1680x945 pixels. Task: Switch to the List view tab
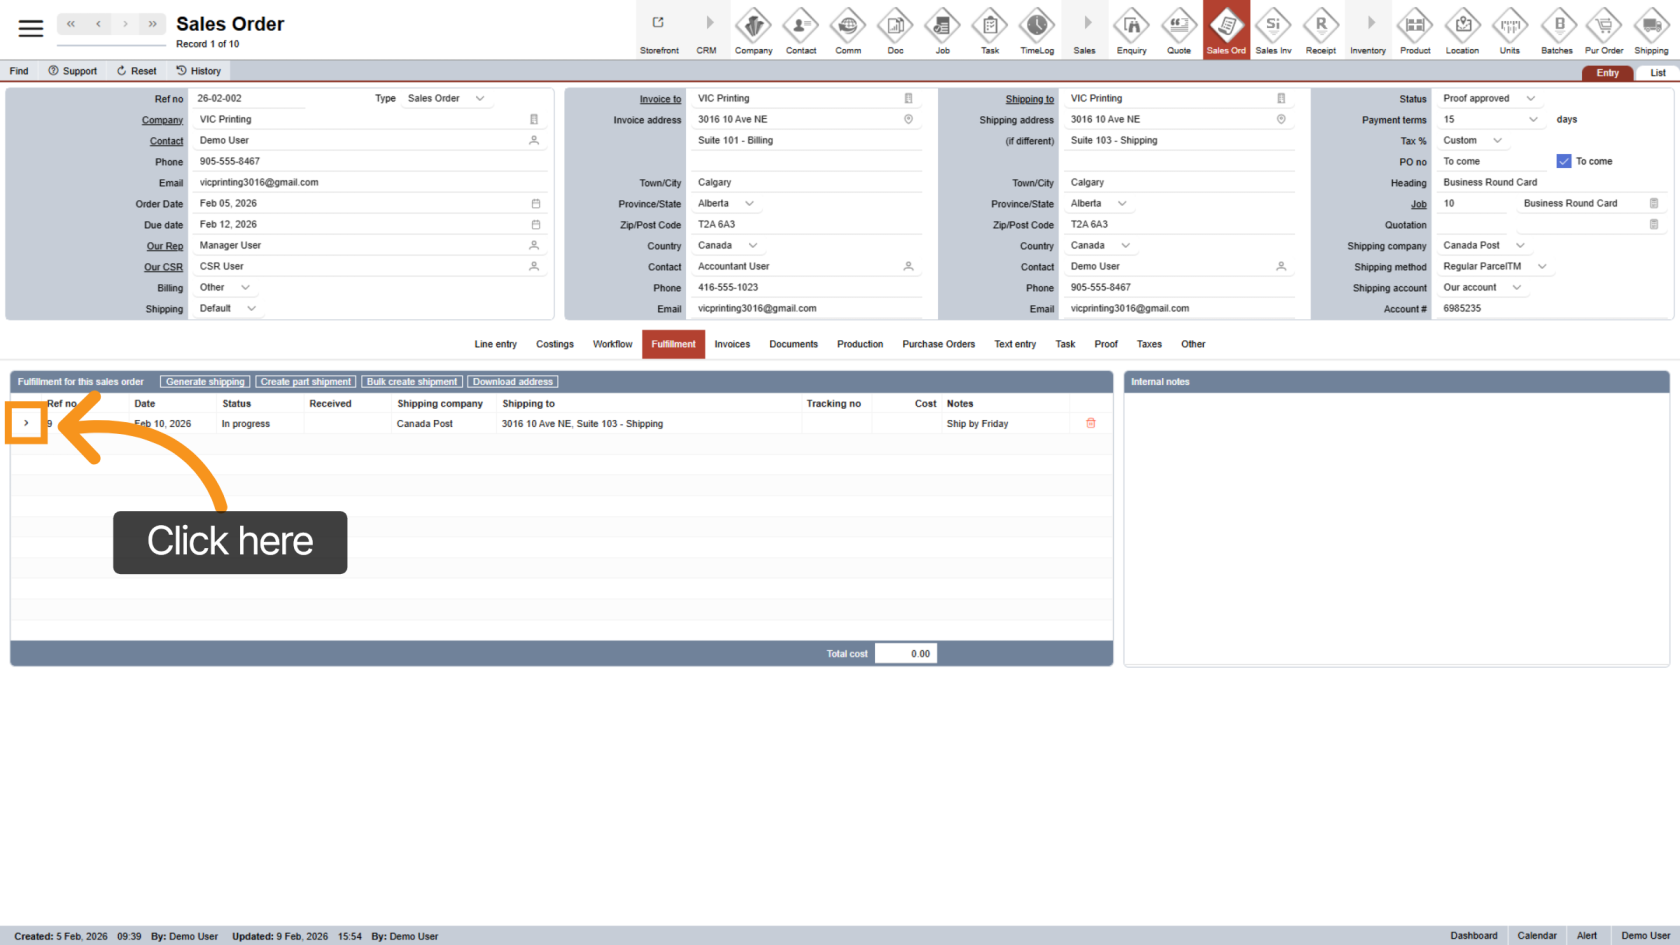pos(1657,73)
